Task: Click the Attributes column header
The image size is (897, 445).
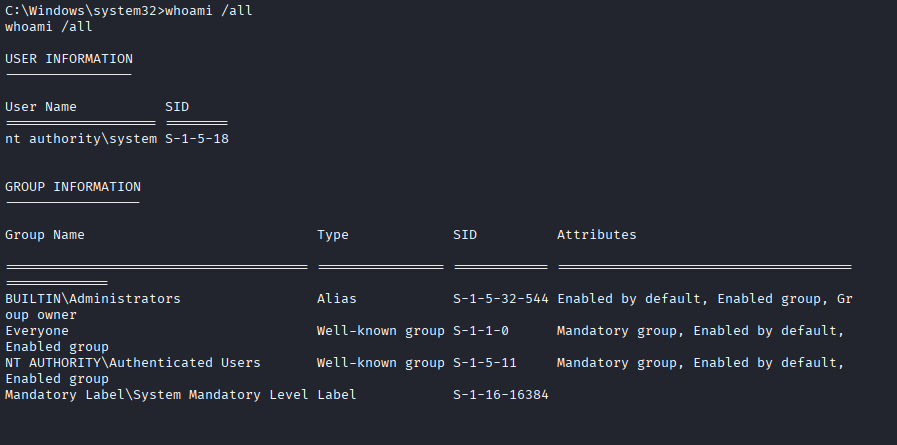Action: pyautogui.click(x=597, y=235)
